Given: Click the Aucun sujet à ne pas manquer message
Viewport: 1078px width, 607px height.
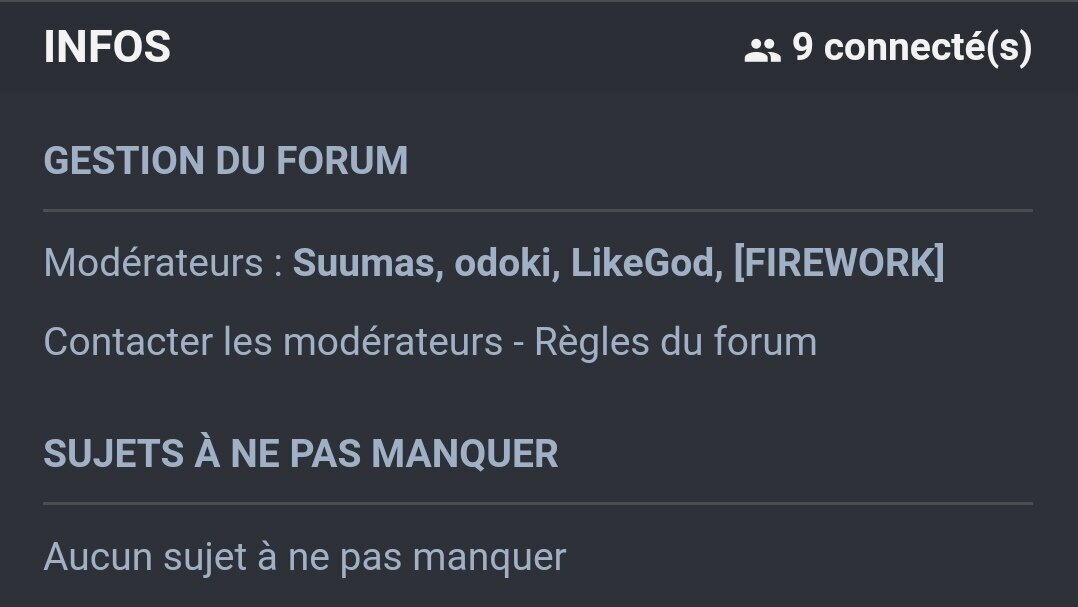Looking at the screenshot, I should click(x=305, y=557).
